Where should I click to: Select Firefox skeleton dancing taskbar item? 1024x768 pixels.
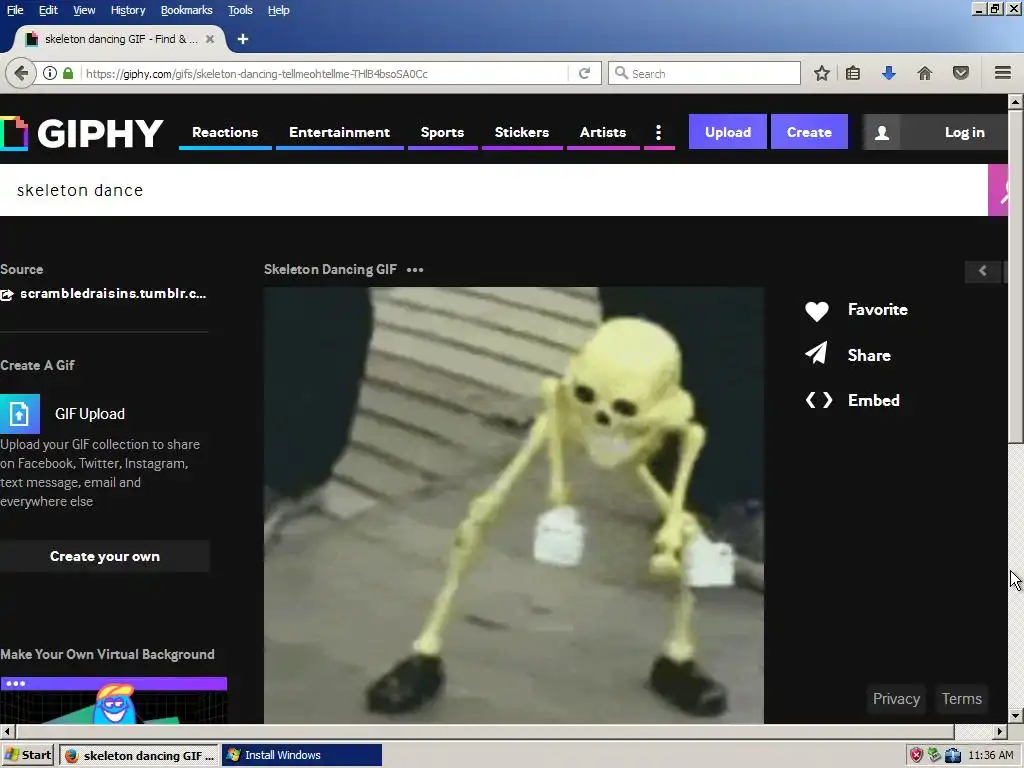tap(140, 755)
